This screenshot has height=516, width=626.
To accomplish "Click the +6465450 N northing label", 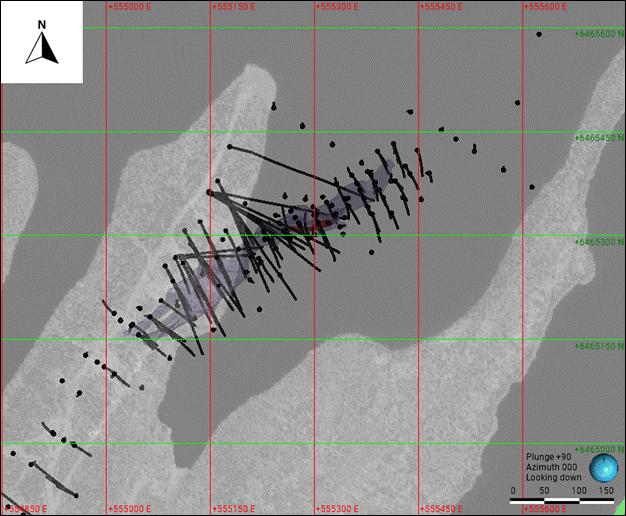I will click(x=599, y=138).
